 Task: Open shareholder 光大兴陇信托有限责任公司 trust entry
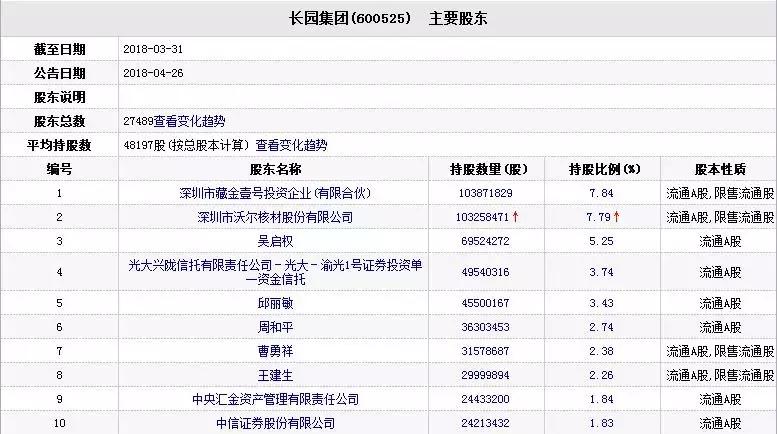pyautogui.click(x=275, y=272)
